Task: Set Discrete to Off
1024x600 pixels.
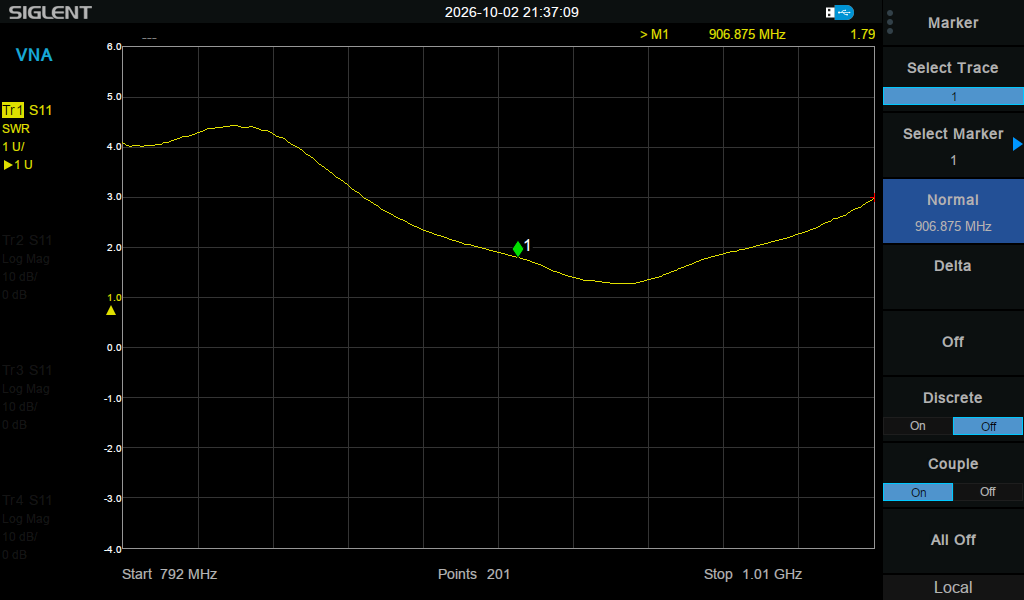Action: coord(988,426)
